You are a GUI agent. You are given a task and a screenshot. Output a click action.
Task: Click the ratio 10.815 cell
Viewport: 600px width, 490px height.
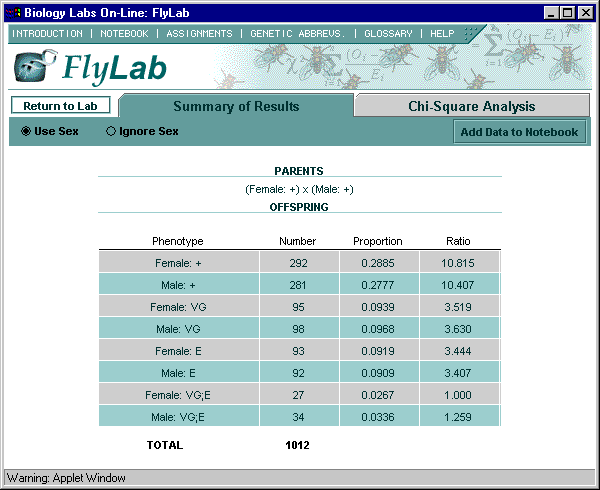pyautogui.click(x=460, y=263)
